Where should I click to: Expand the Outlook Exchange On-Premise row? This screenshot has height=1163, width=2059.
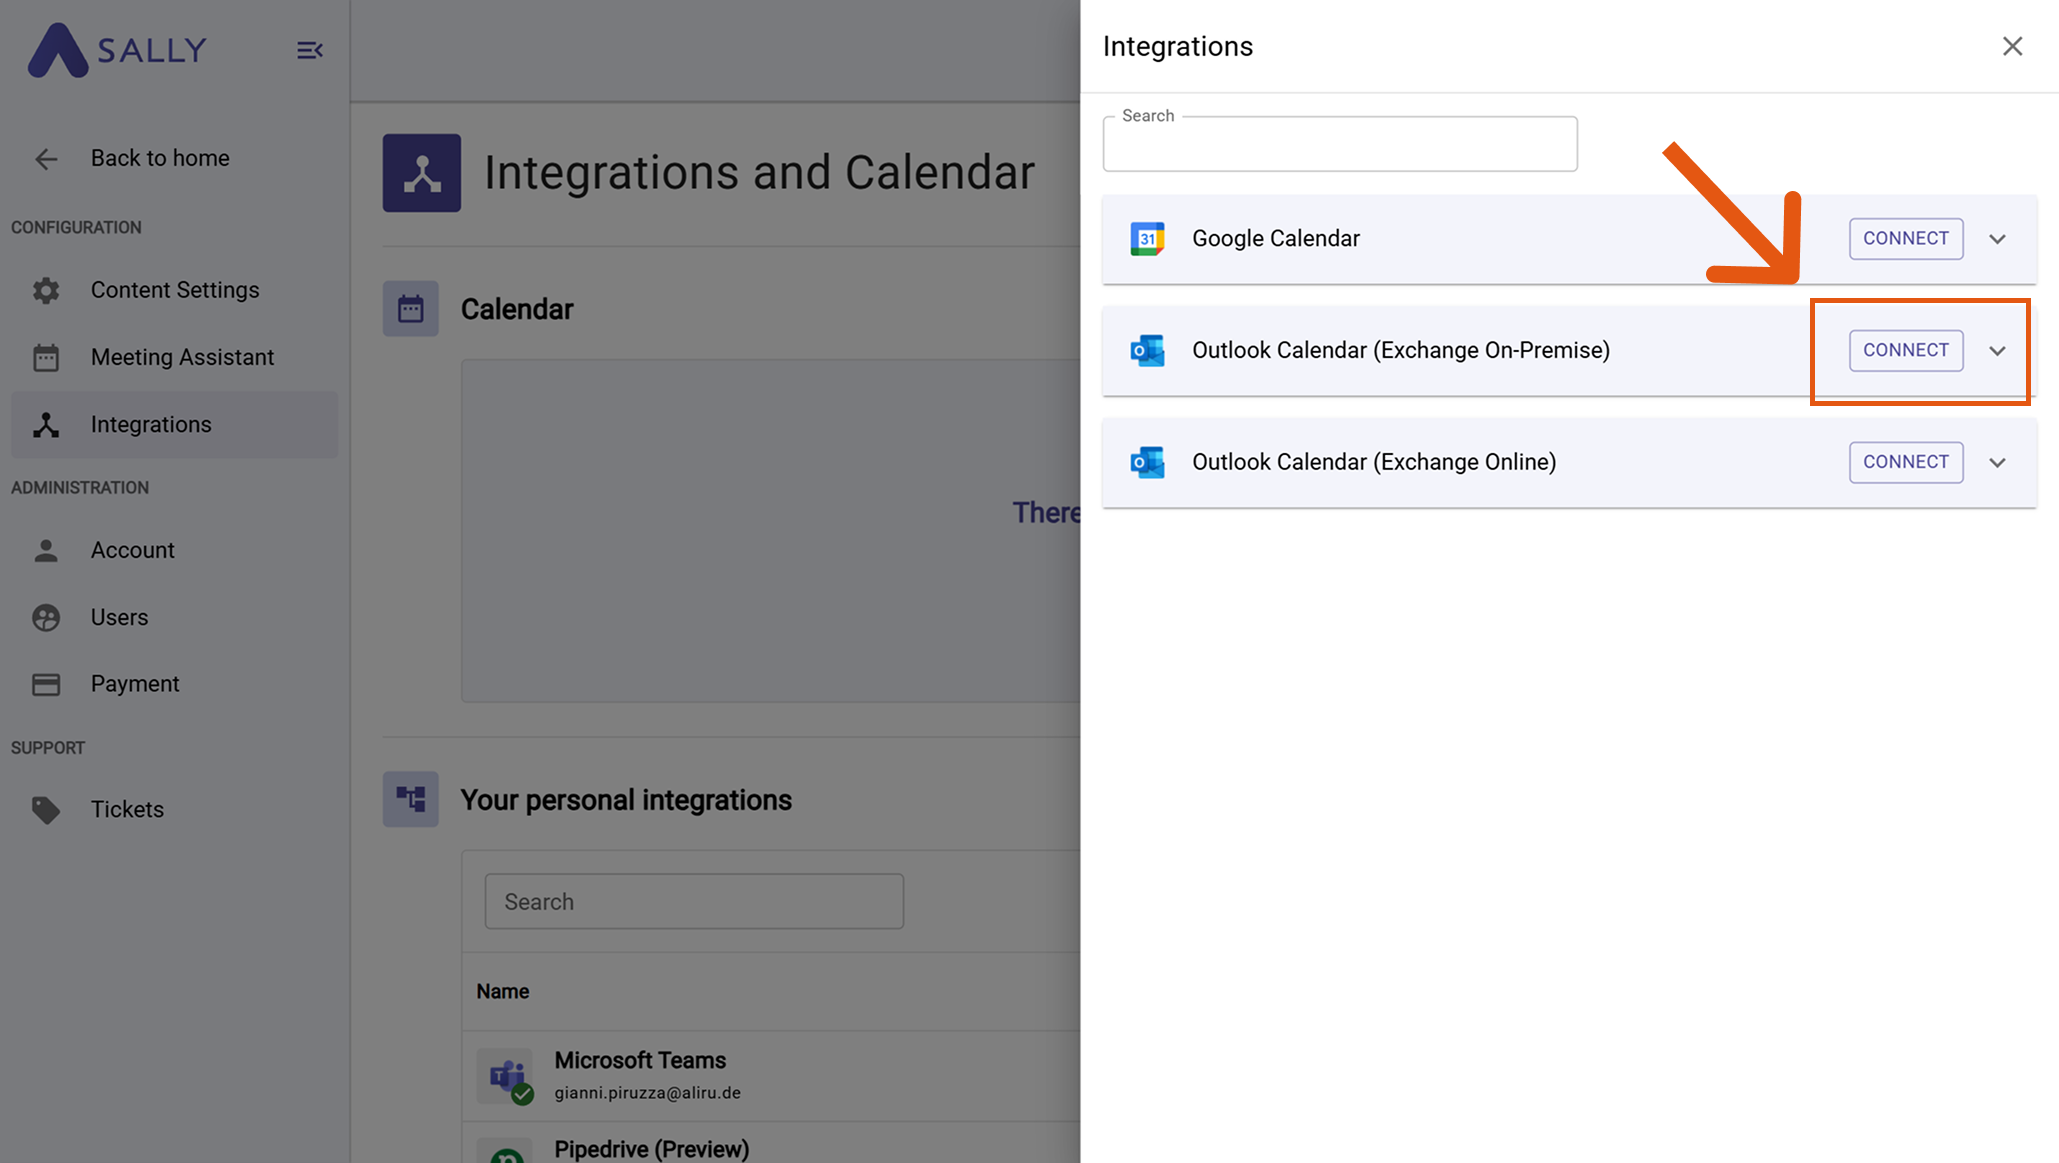[x=1997, y=351]
